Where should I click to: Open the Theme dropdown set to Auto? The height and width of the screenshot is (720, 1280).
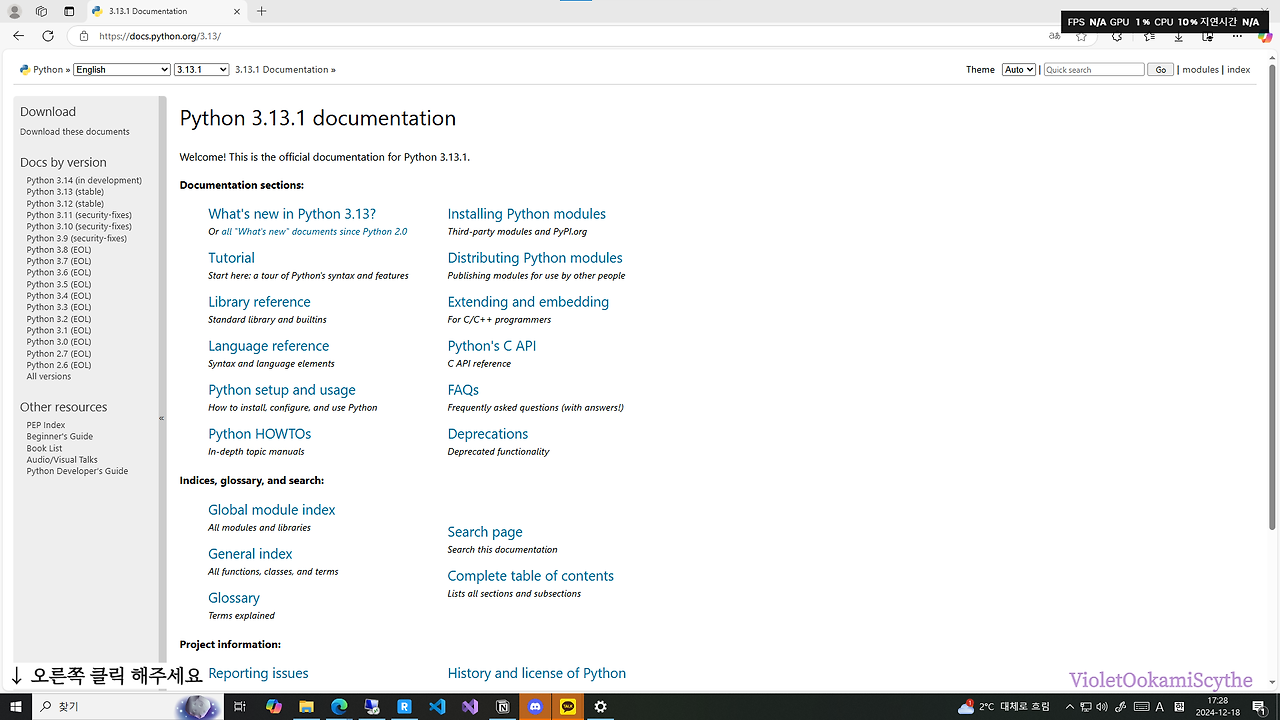click(x=1019, y=70)
